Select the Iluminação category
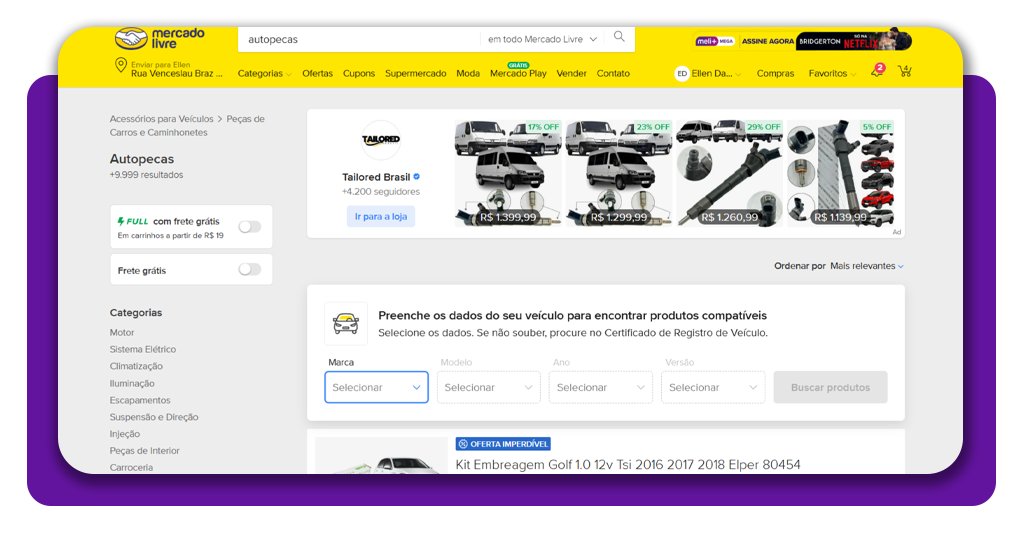This screenshot has width=1024, height=536. click(132, 383)
